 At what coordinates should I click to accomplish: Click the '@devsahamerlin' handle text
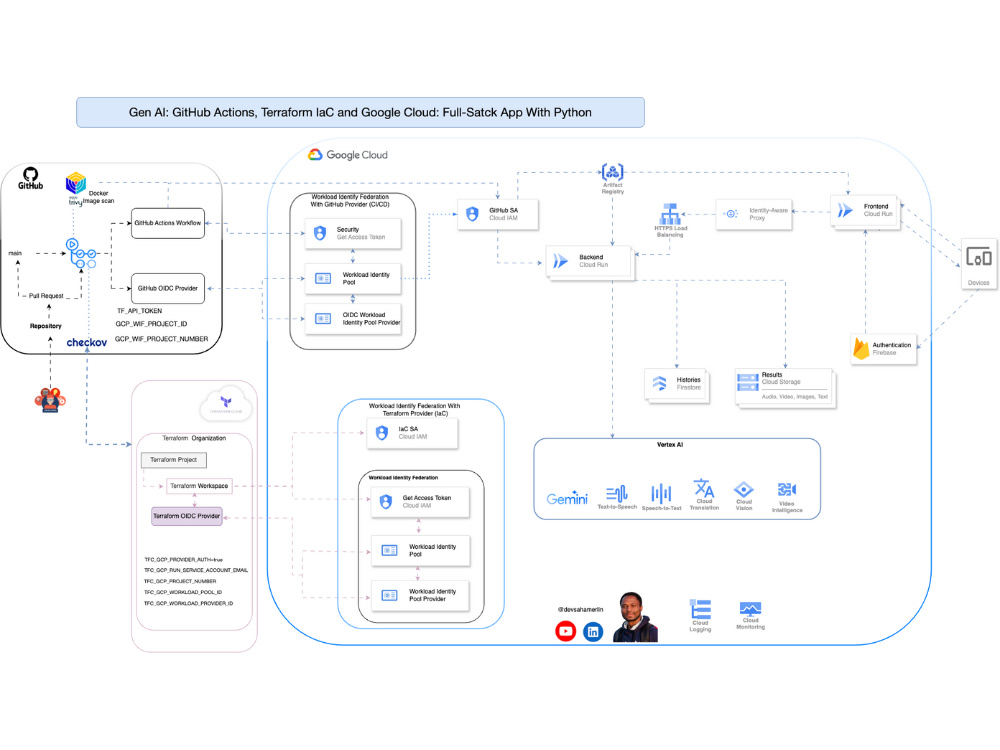[x=580, y=609]
